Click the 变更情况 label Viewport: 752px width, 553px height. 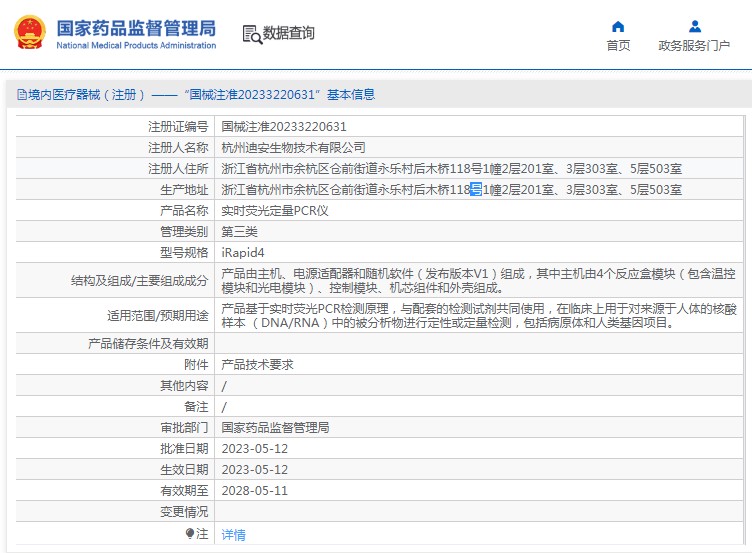tap(184, 512)
